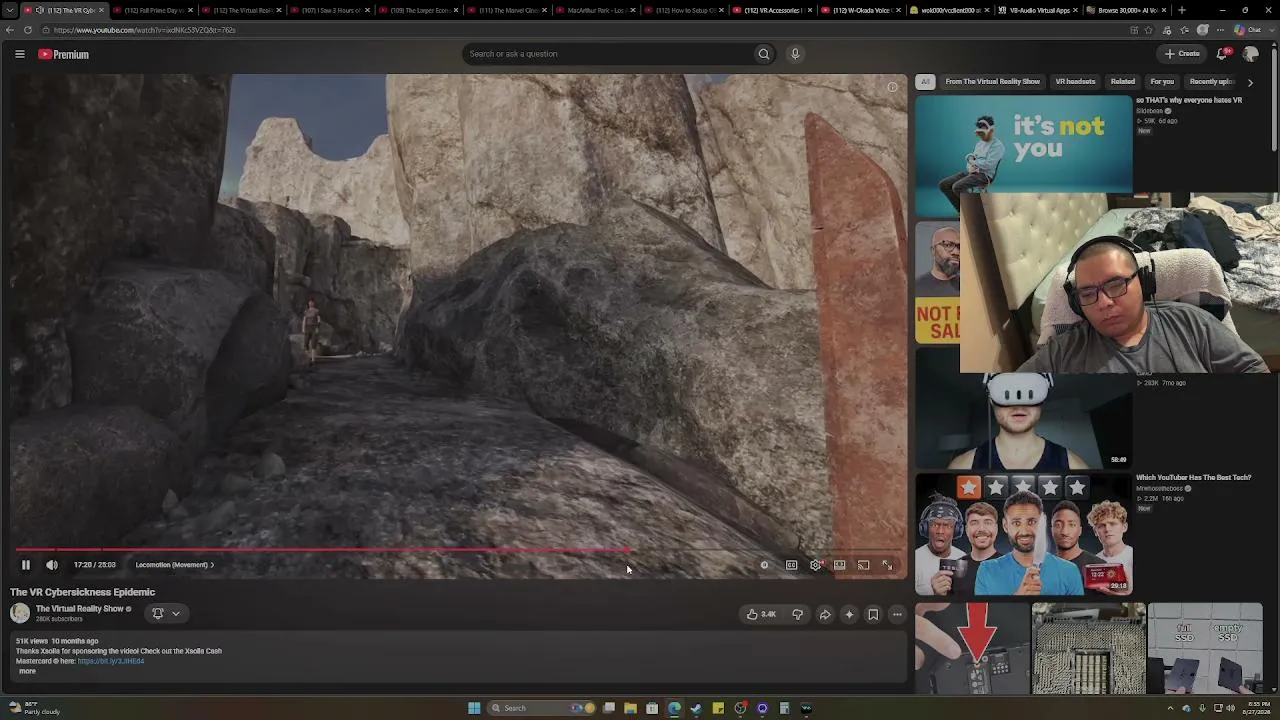Open Microsoft Store from the taskbar
Image resolution: width=1280 pixels, height=720 pixels.
[x=652, y=708]
